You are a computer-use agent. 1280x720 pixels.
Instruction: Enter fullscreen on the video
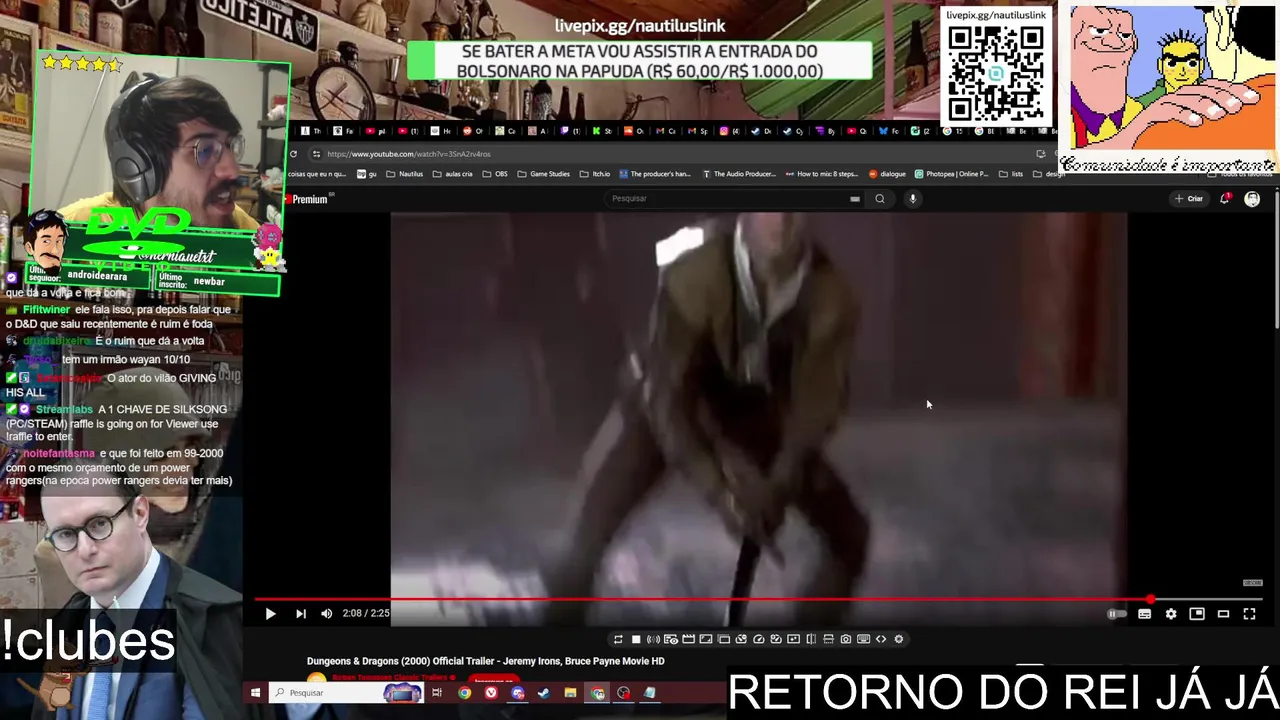pyautogui.click(x=1249, y=614)
